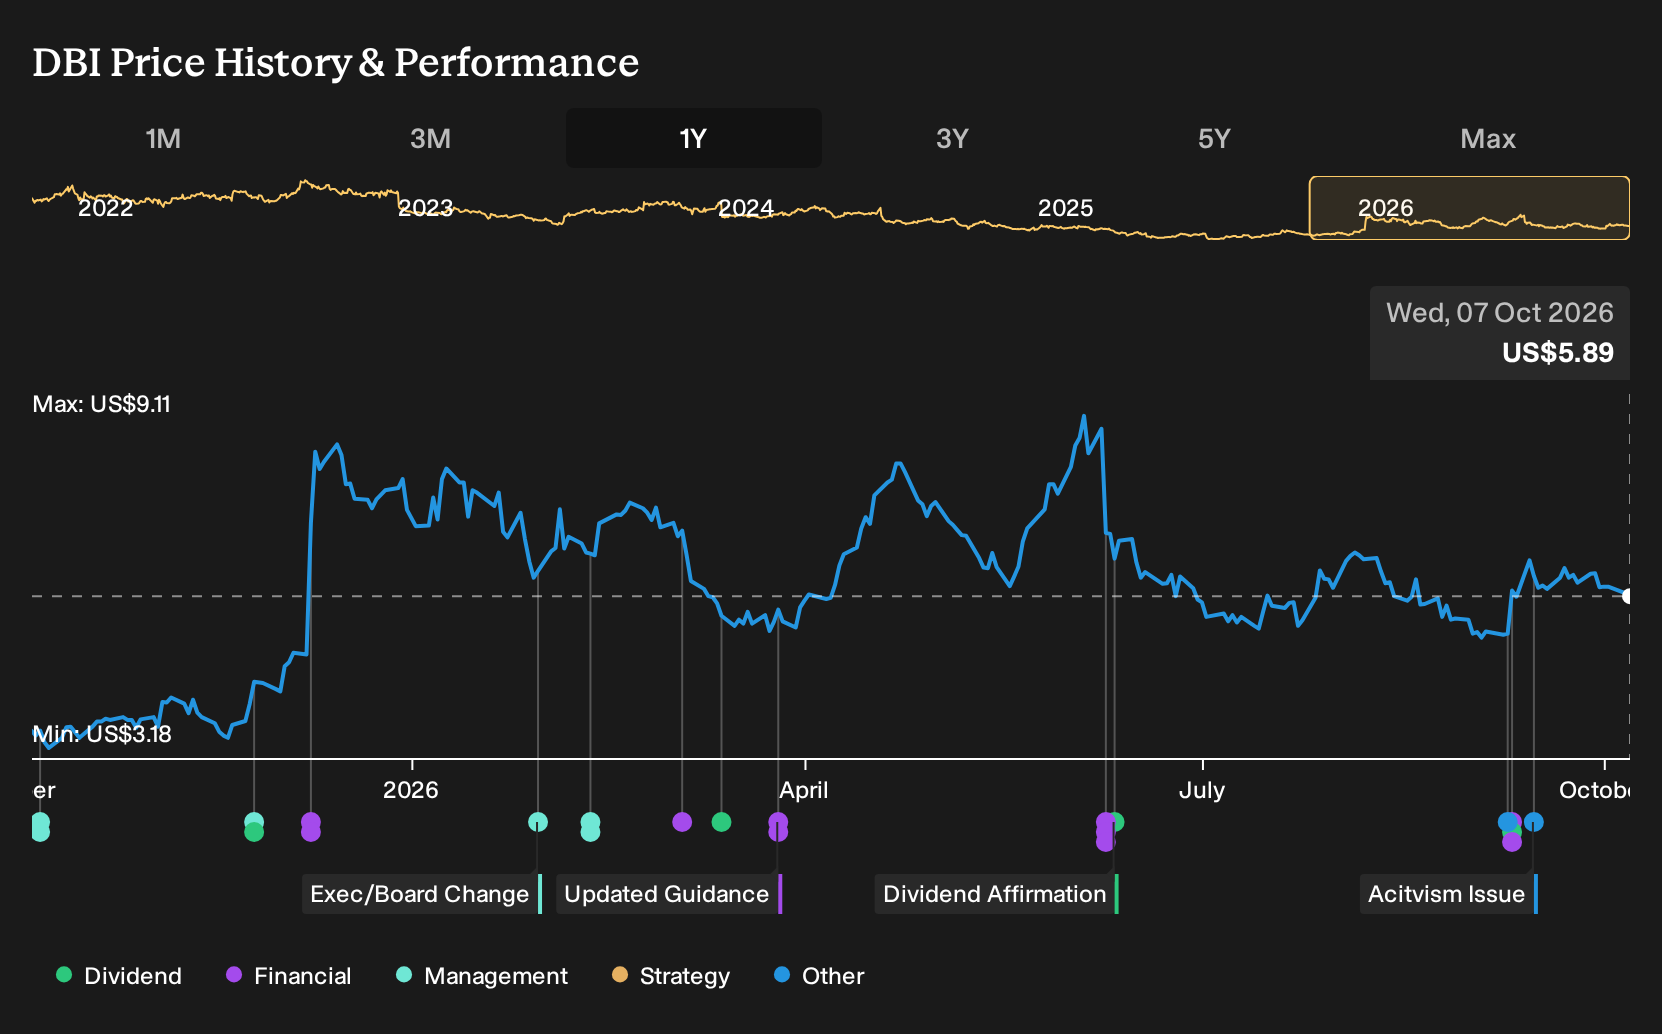The height and width of the screenshot is (1034, 1662).
Task: Click the highlighted 2026 range selector in overview
Action: click(x=1469, y=208)
